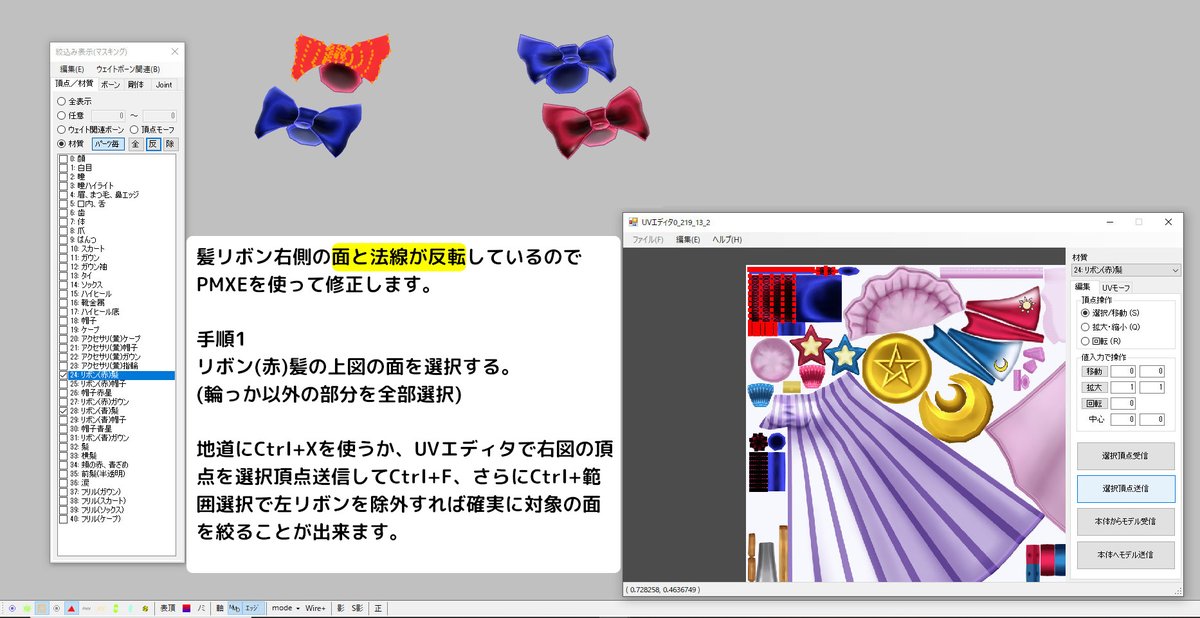Check the 40: フリル(ケープ) material checkbox
Viewport: 1200px width, 618px height.
tap(64, 519)
